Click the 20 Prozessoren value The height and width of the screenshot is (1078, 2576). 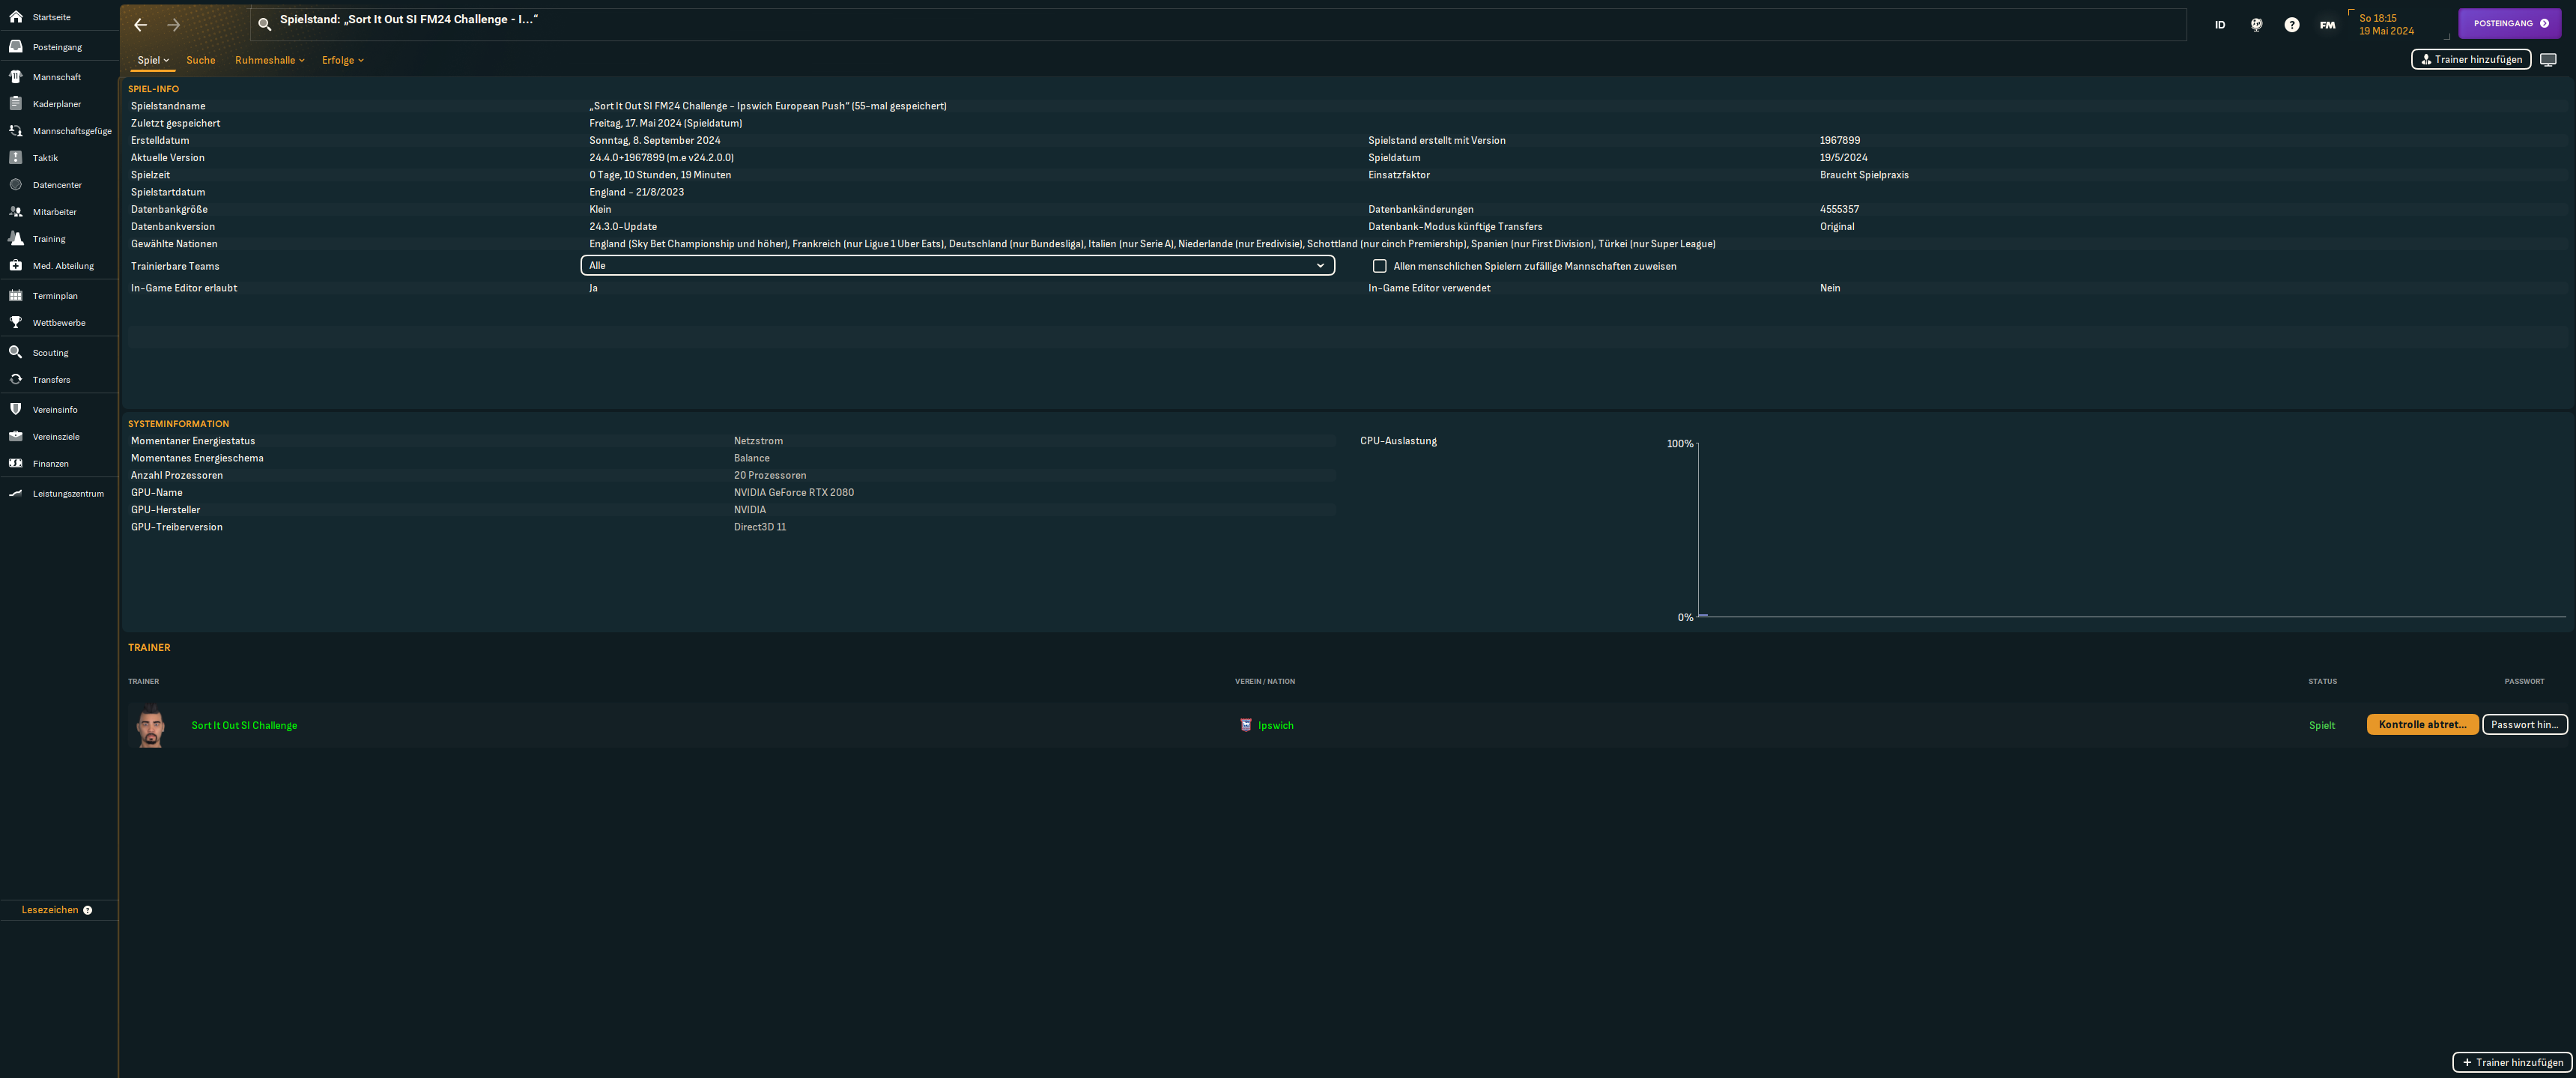click(769, 476)
